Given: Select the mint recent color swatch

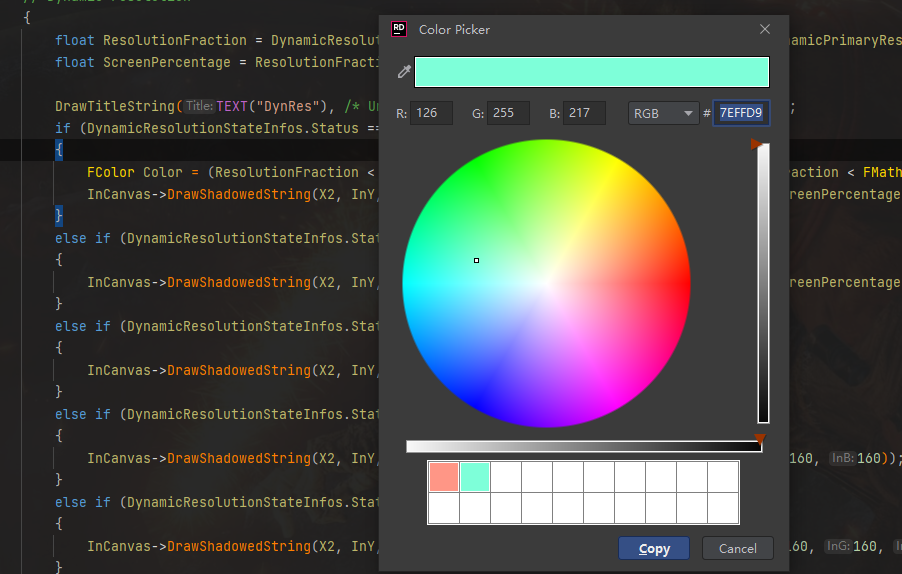Looking at the screenshot, I should pyautogui.click(x=475, y=477).
